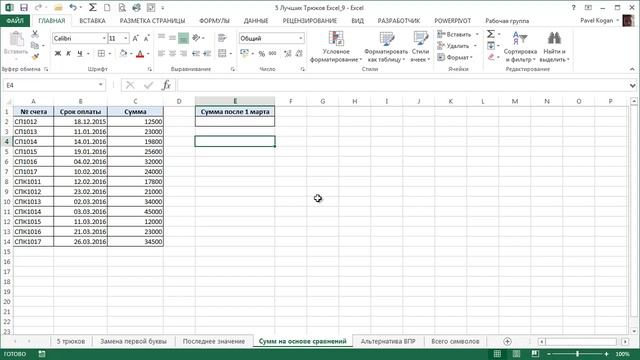Open the 'Альтернатива ВПР' sheet tab
This screenshot has height=360, width=640.
coord(388,341)
